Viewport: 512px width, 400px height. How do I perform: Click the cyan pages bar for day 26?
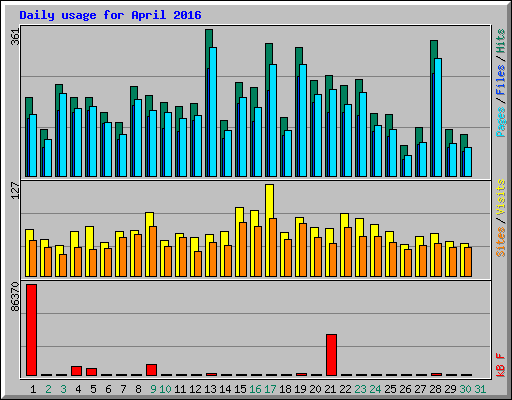tap(408, 166)
